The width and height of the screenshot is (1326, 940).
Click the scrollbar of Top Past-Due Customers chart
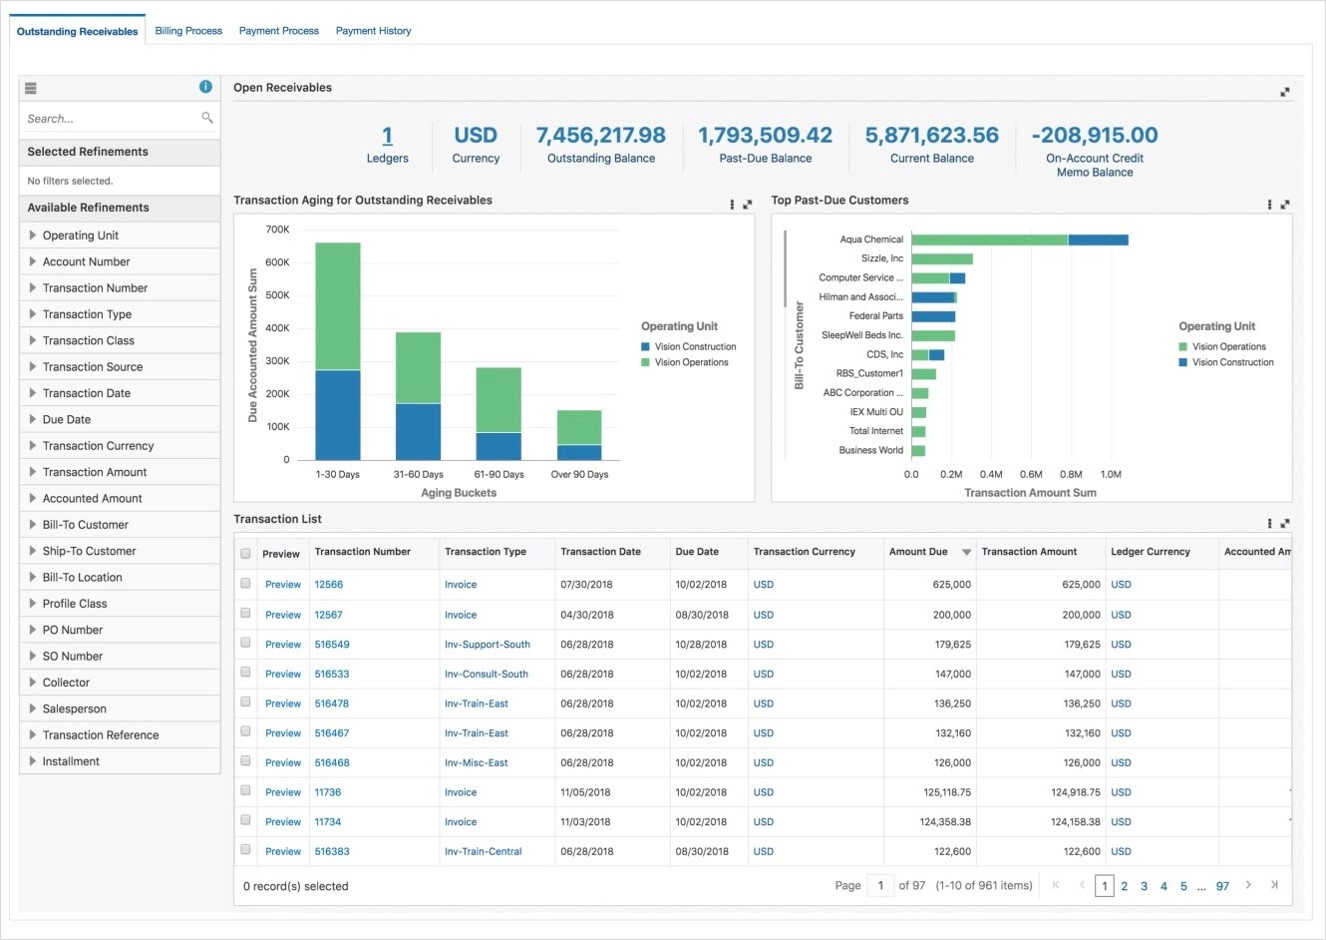(x=785, y=268)
